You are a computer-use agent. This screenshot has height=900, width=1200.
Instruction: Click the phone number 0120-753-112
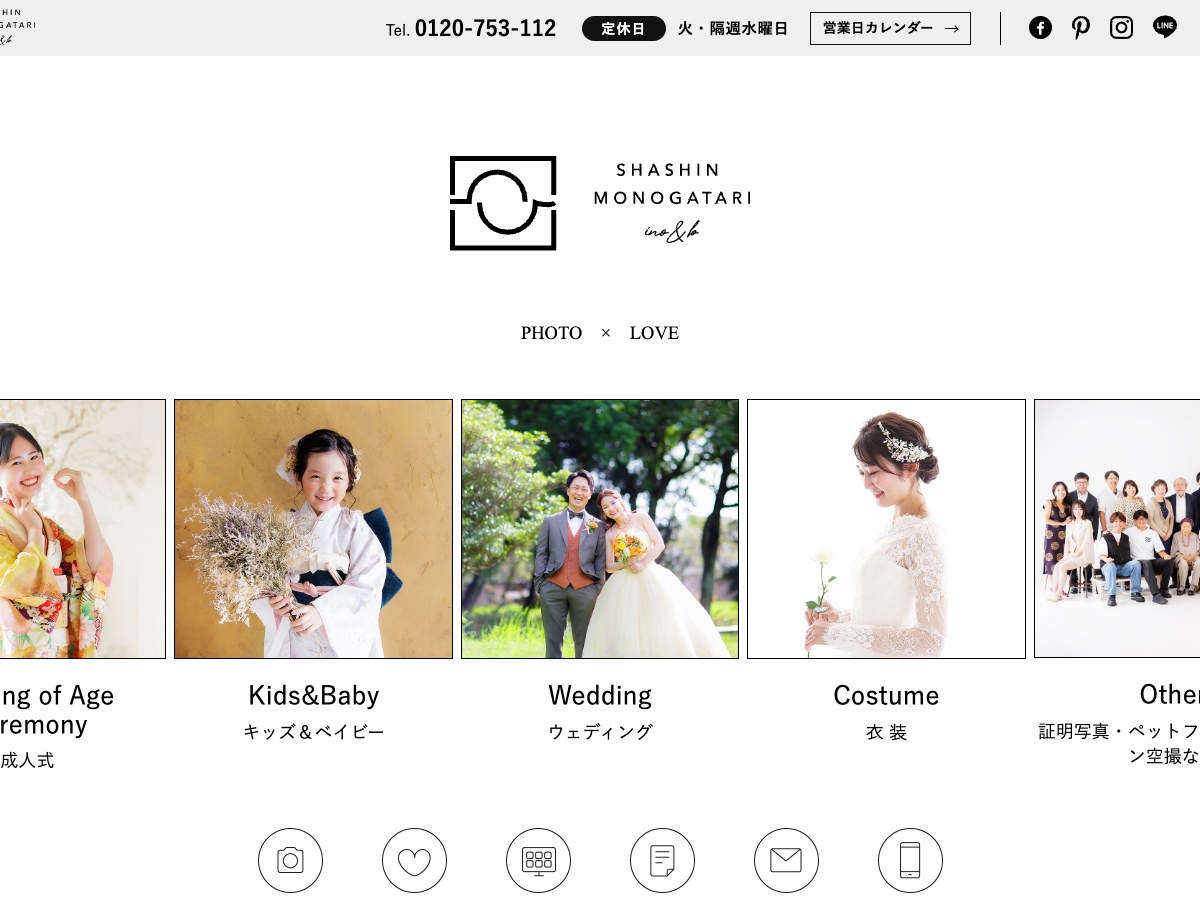[x=485, y=29]
